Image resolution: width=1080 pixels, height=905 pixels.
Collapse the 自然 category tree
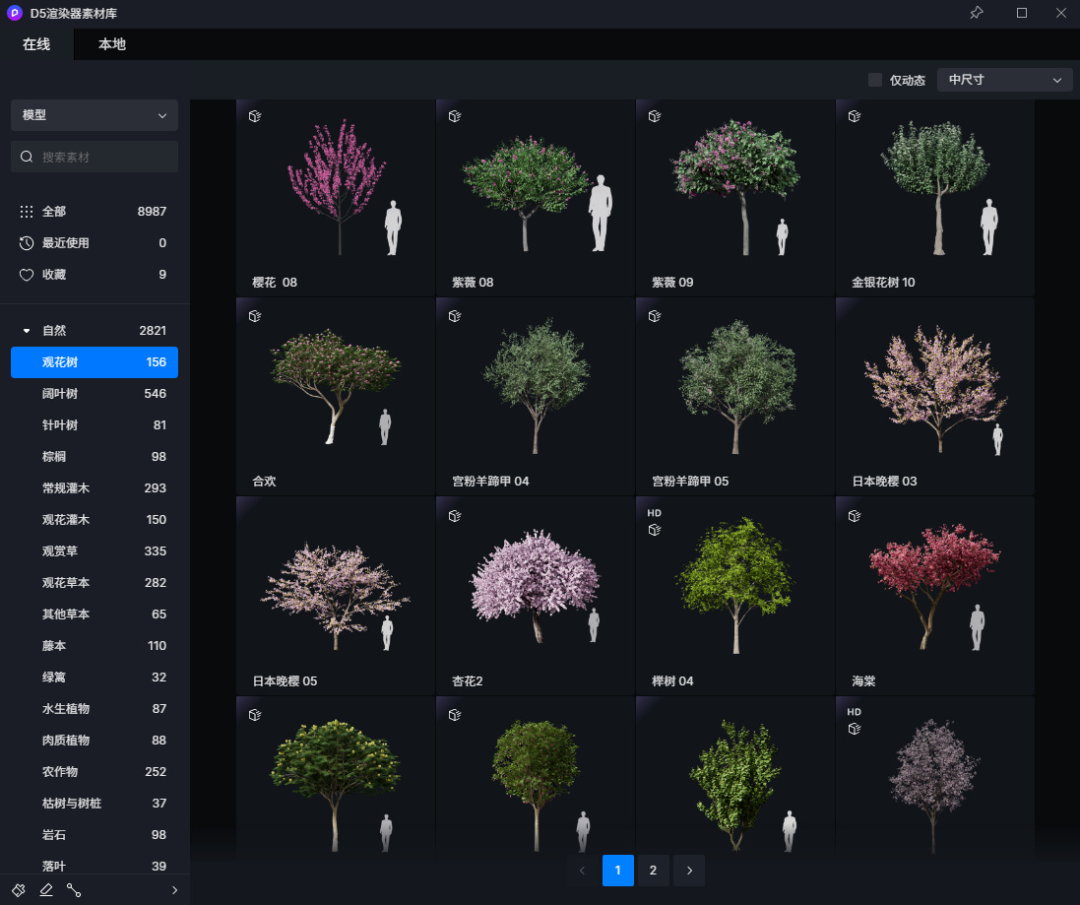point(27,331)
